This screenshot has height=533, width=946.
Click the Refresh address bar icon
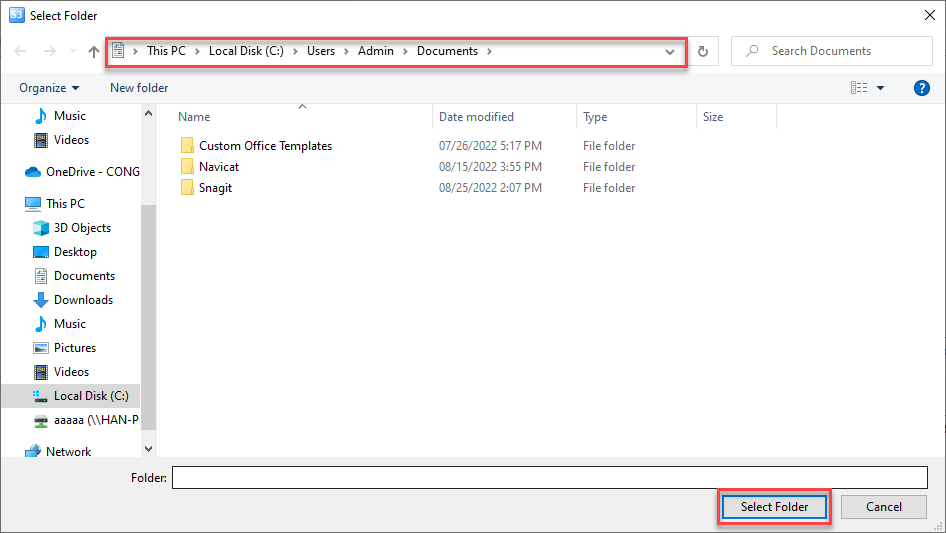coord(703,51)
